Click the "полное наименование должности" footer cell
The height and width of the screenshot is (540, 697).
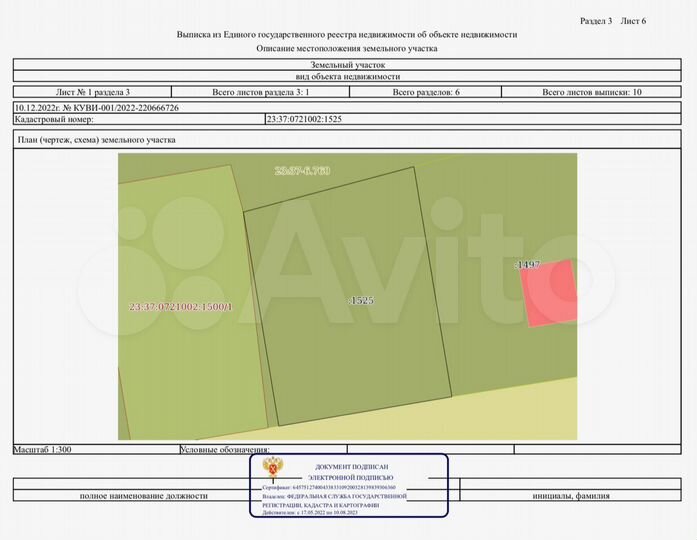pos(144,496)
